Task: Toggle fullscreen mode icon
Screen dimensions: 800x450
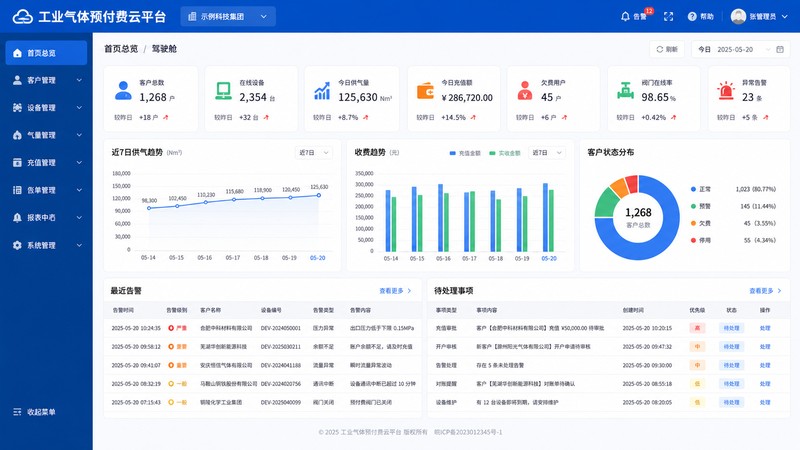Action: click(x=668, y=17)
